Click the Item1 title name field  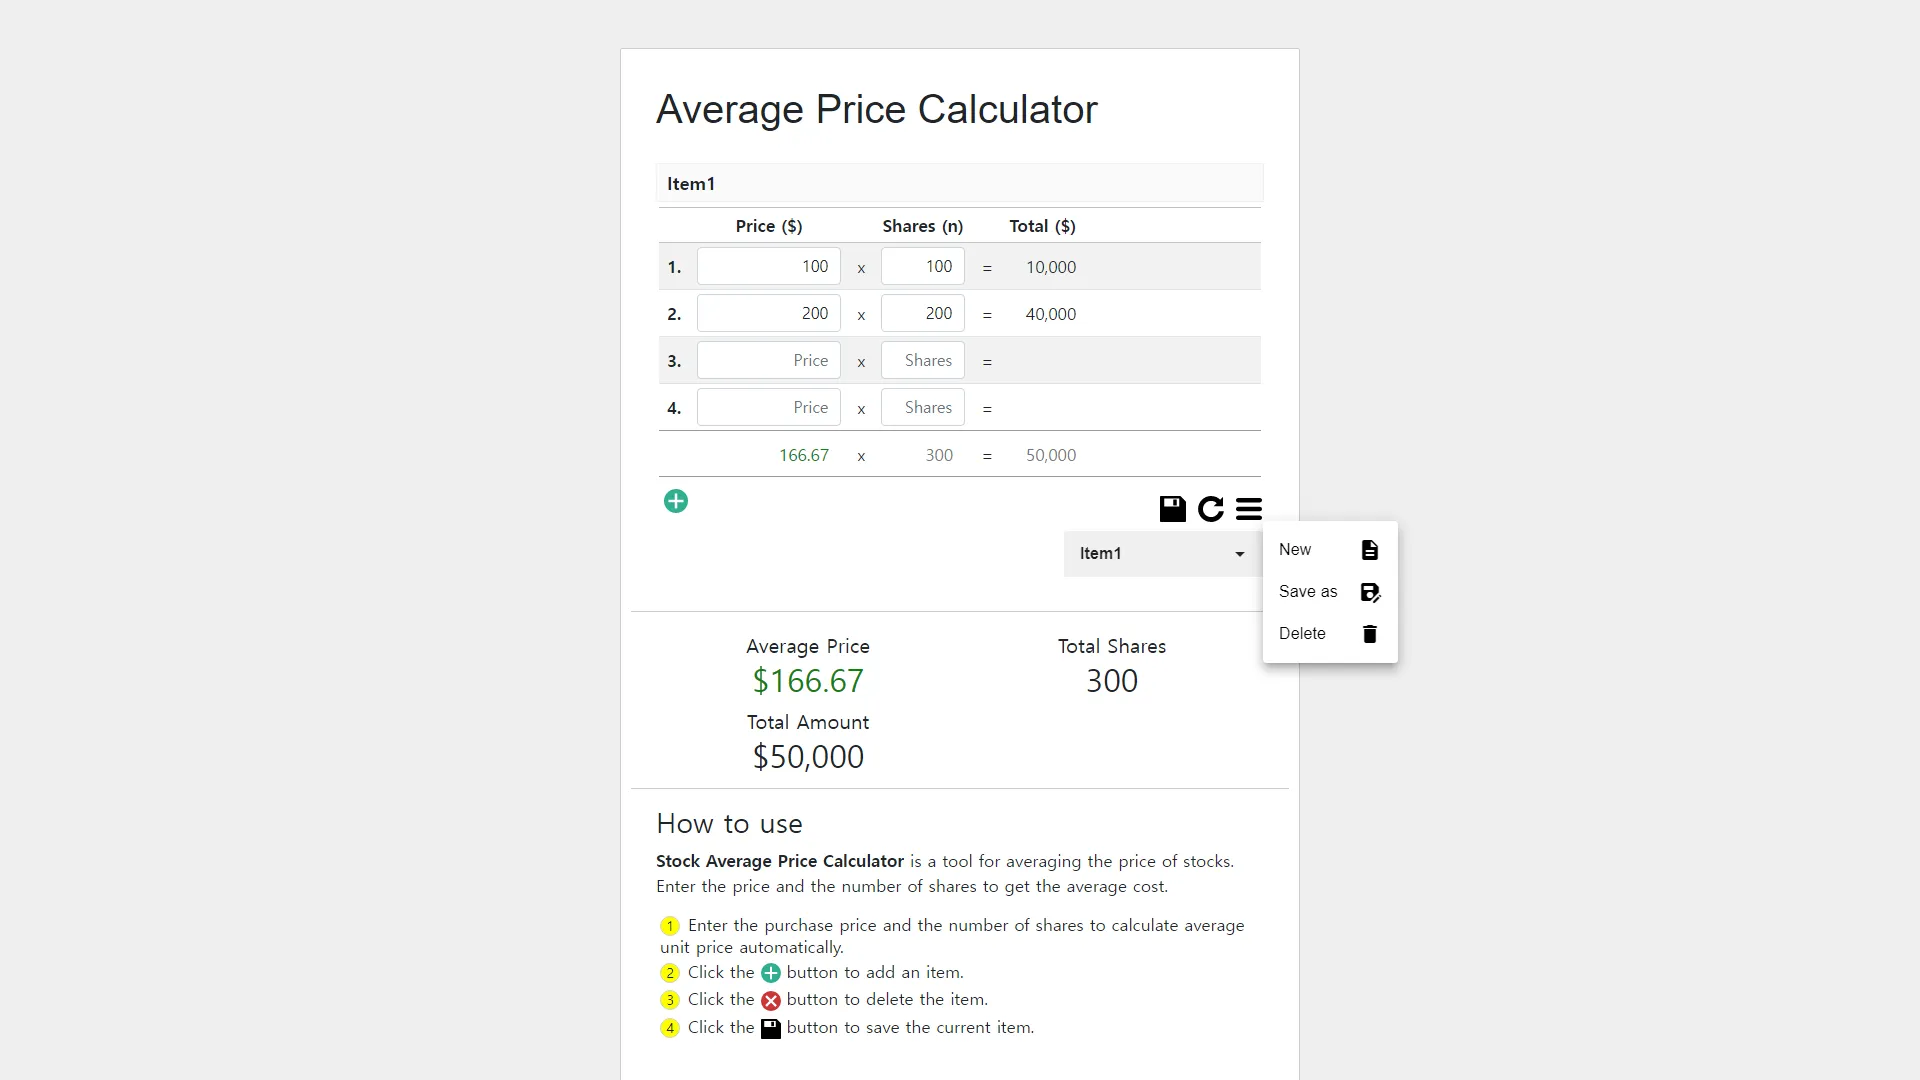click(x=960, y=184)
